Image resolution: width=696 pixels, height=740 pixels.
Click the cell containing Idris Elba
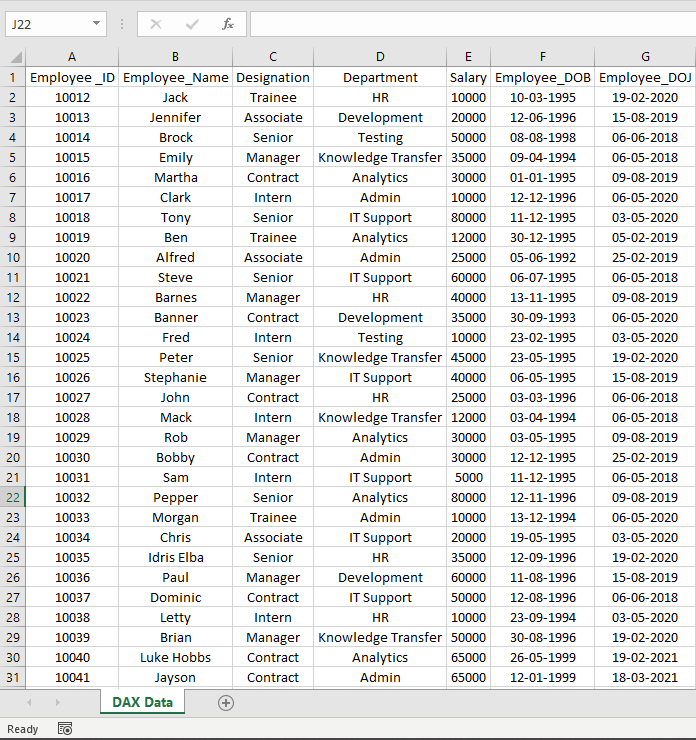[x=176, y=557]
